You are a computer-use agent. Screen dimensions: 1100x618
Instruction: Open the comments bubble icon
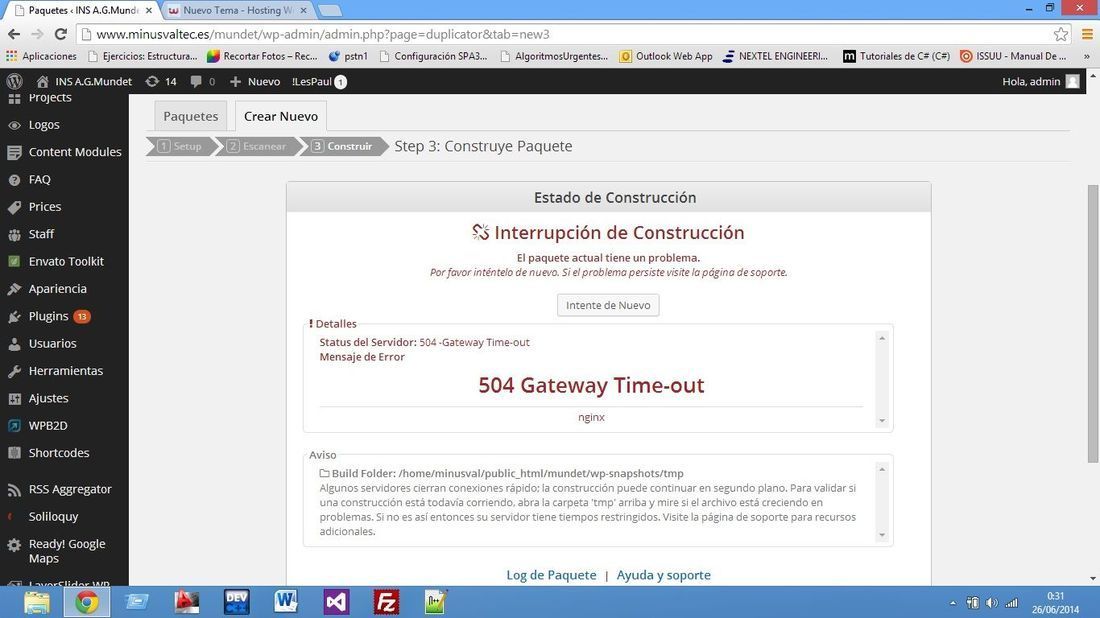click(x=196, y=81)
